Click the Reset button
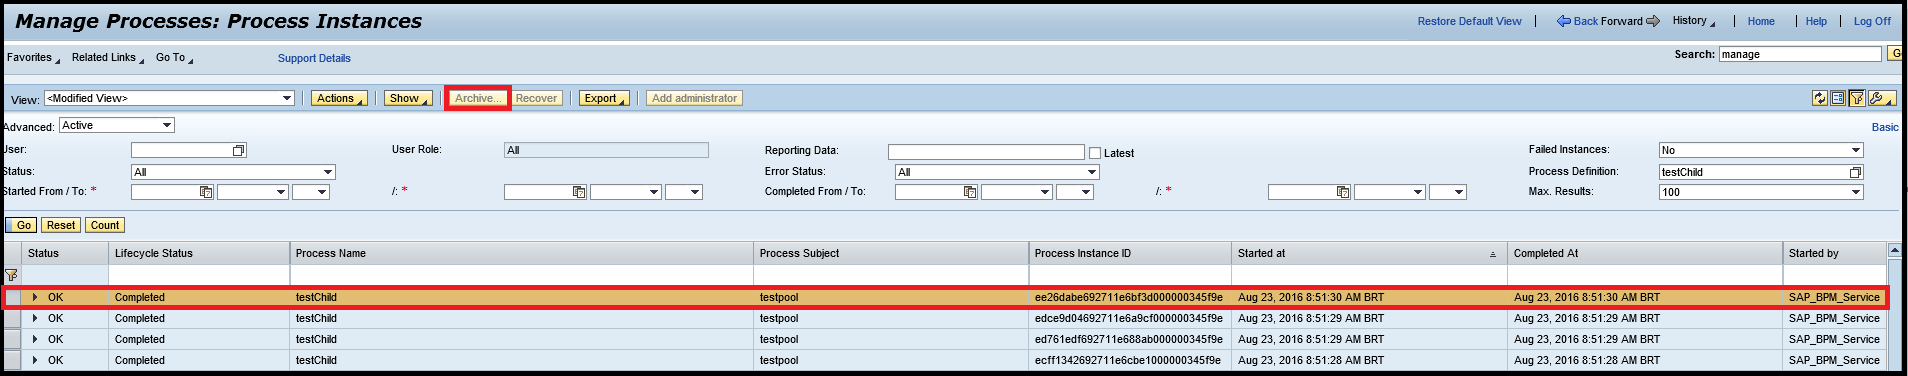The height and width of the screenshot is (376, 1908). (x=61, y=225)
